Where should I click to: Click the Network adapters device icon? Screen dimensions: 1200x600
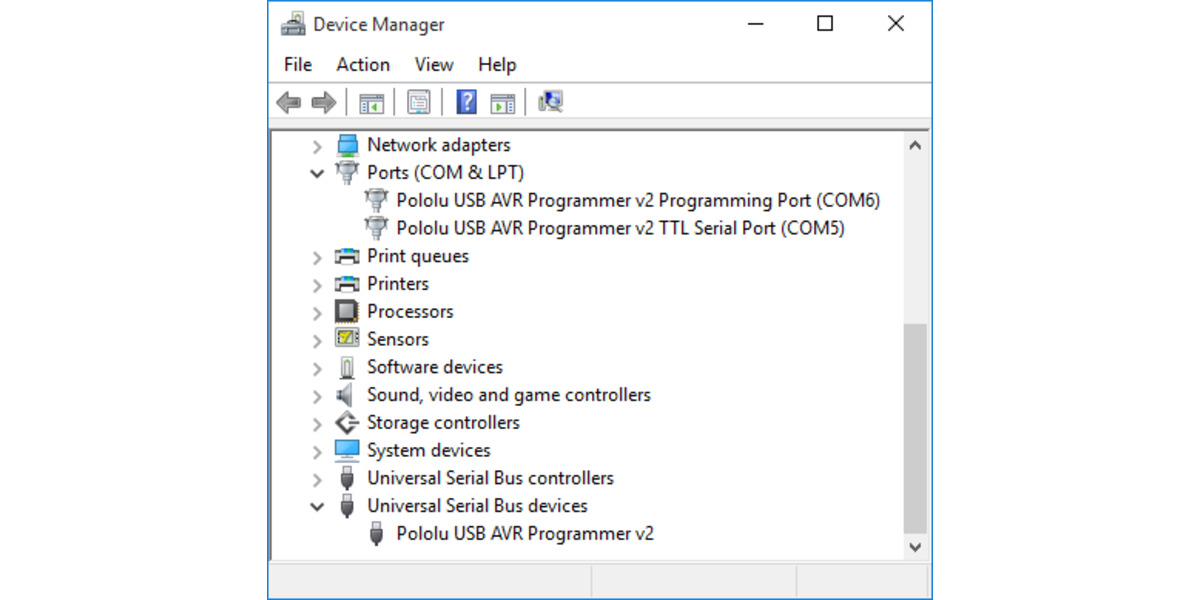pos(347,144)
